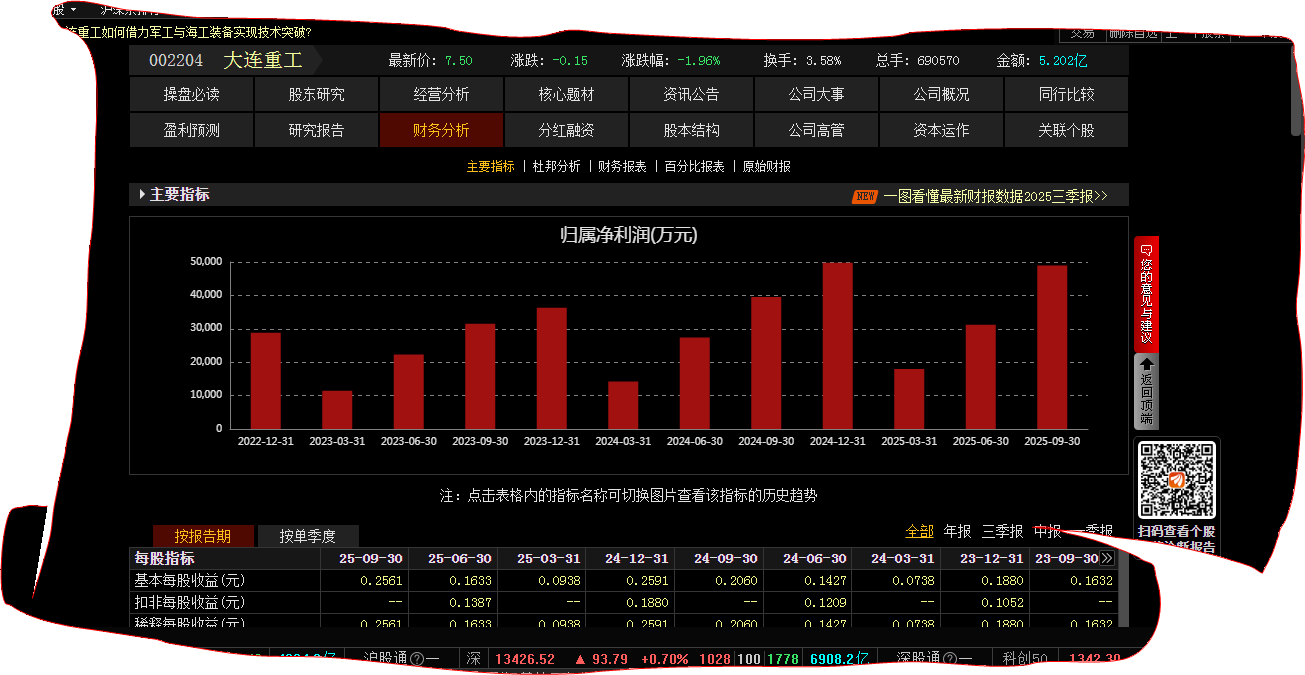Click the 归属净利润(万元) chart title
1305x675 pixels.
tap(628, 236)
